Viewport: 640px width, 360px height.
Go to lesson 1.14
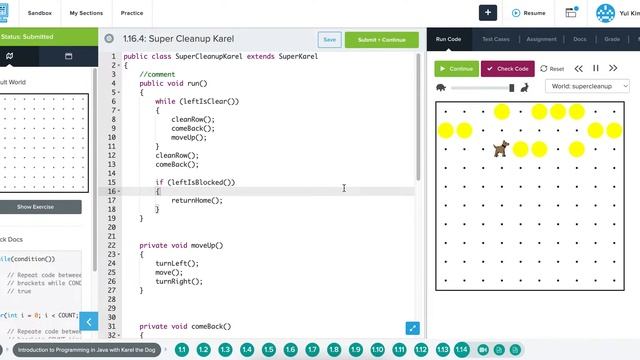point(462,350)
